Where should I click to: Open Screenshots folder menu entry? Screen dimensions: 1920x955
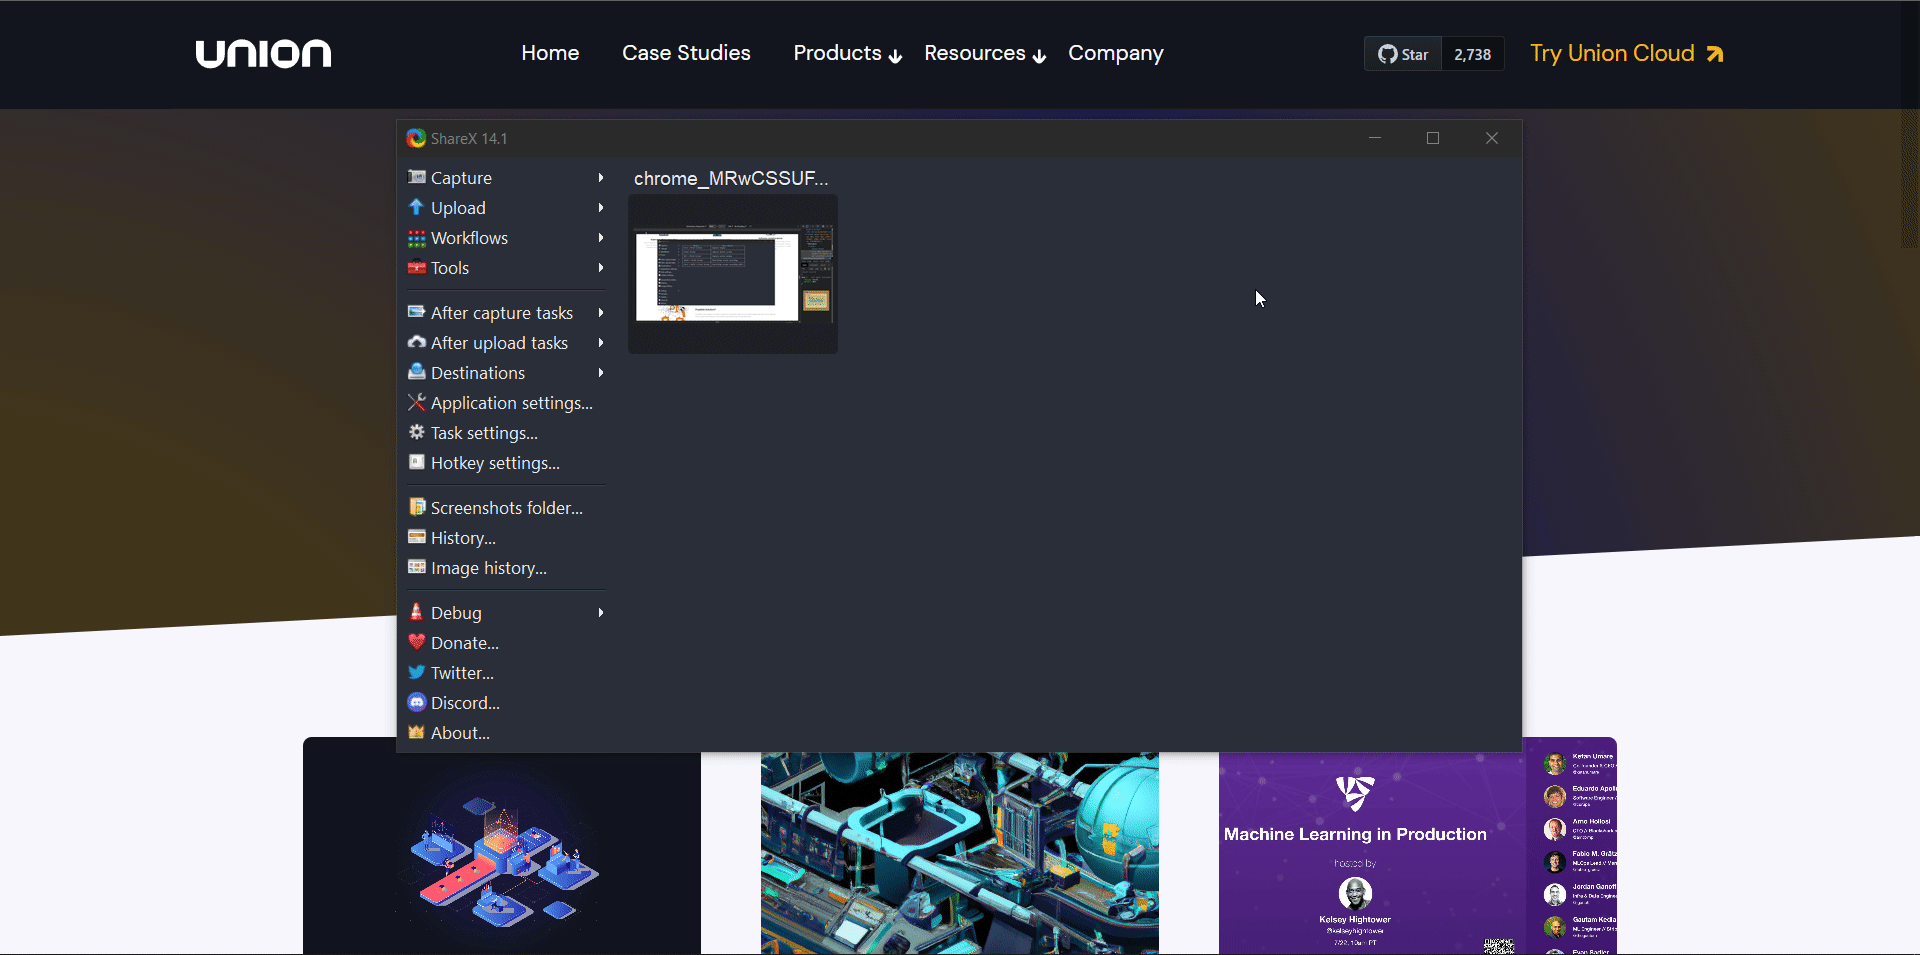coord(506,507)
